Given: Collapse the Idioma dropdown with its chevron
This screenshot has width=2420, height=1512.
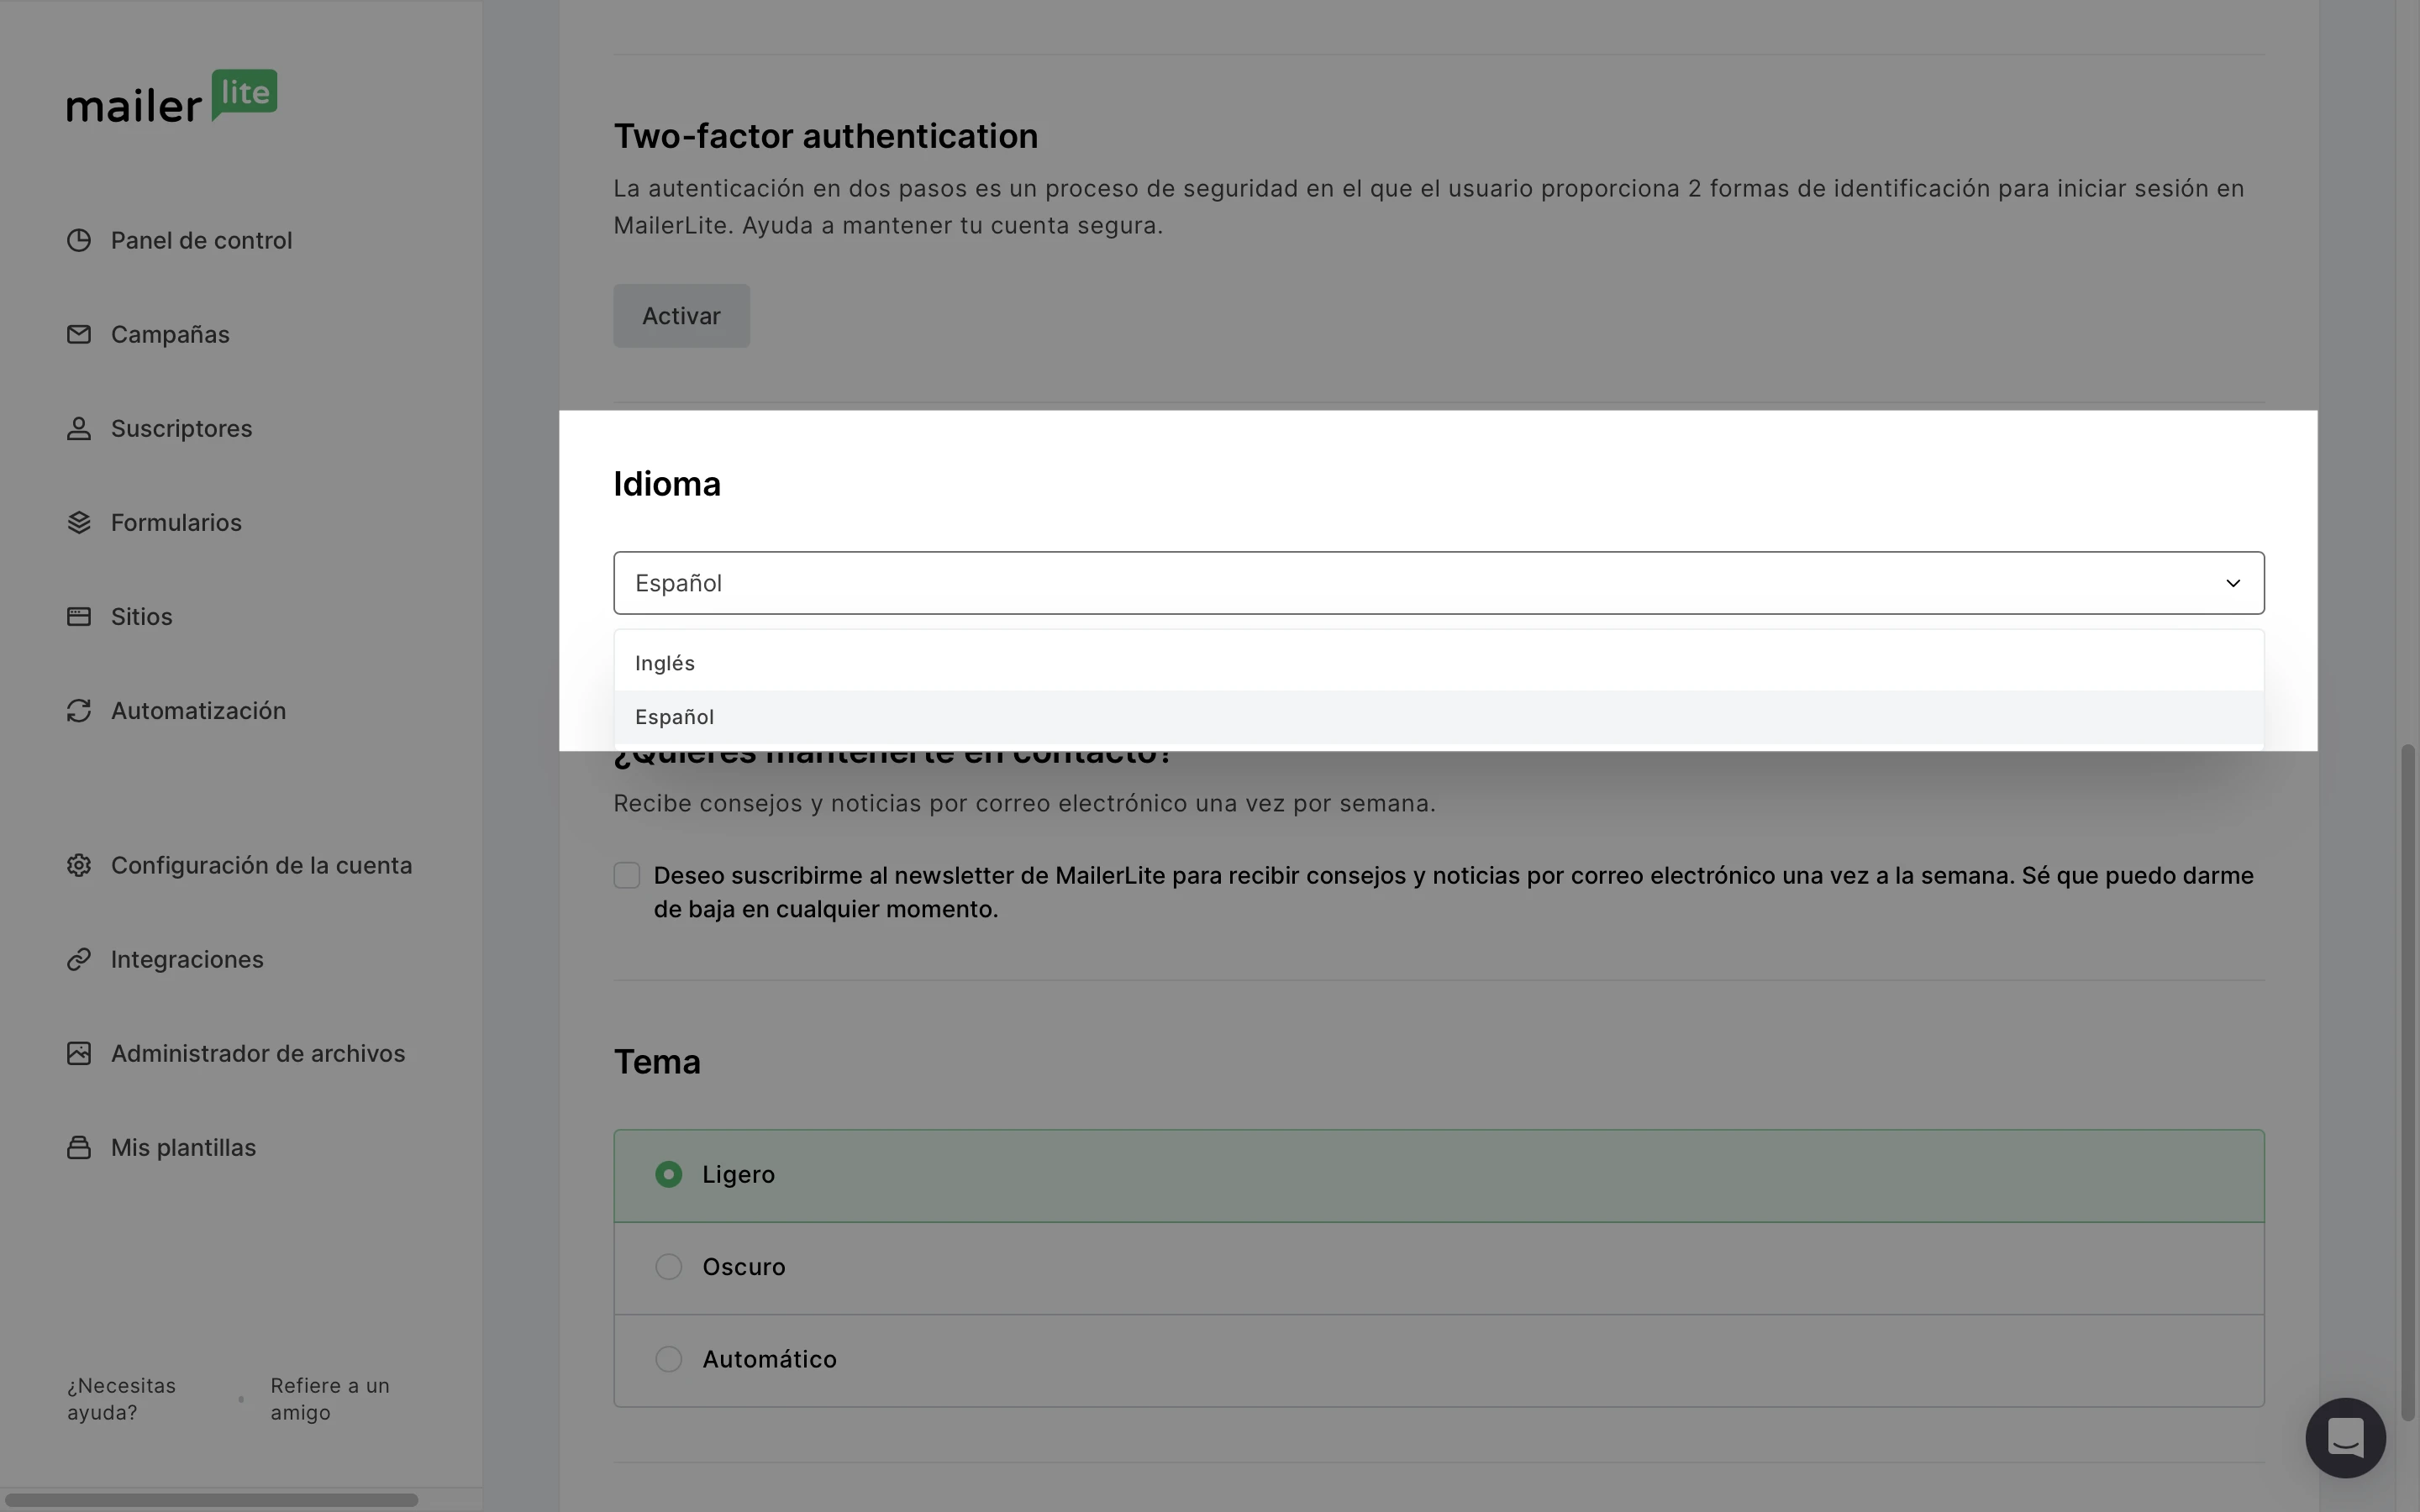Looking at the screenshot, I should tap(2233, 583).
